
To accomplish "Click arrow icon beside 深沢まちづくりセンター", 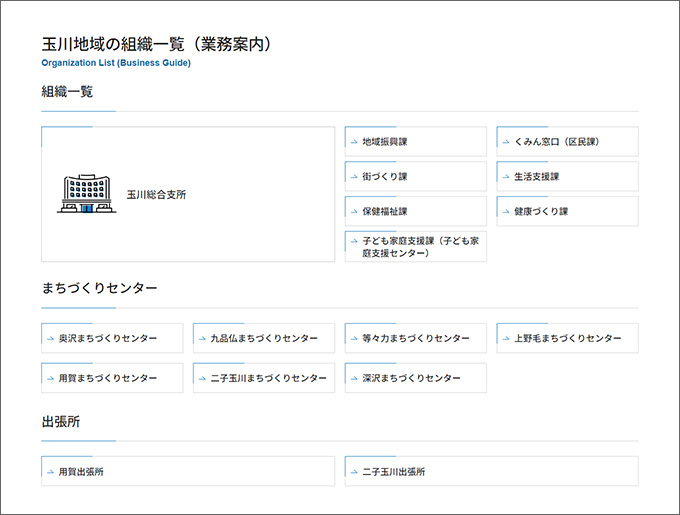I will point(354,378).
